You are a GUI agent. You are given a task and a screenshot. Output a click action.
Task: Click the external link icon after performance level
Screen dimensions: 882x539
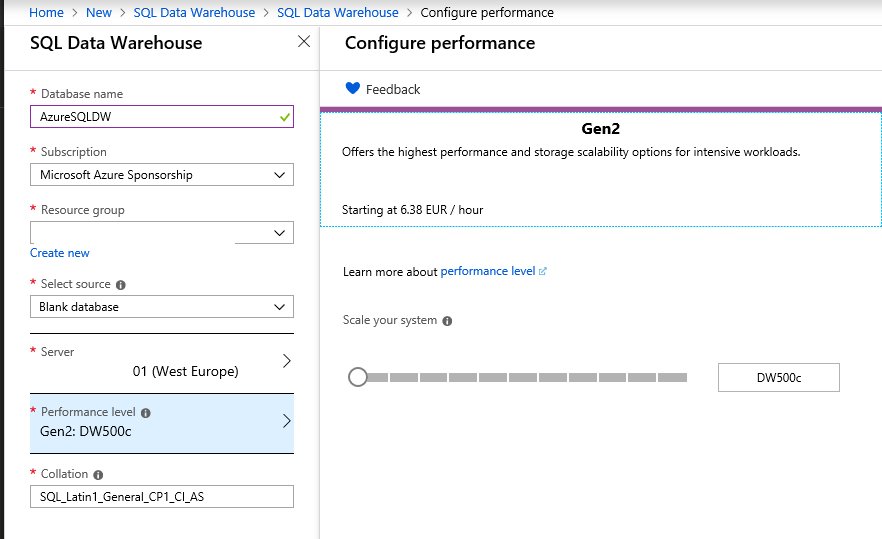point(543,271)
